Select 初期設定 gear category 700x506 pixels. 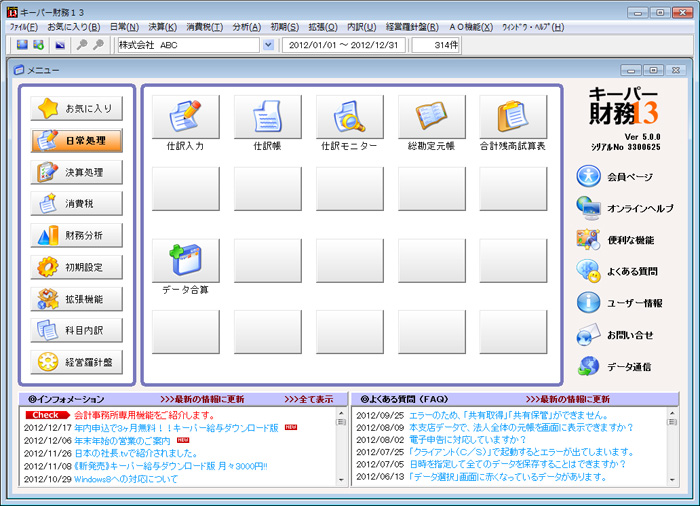tap(76, 267)
